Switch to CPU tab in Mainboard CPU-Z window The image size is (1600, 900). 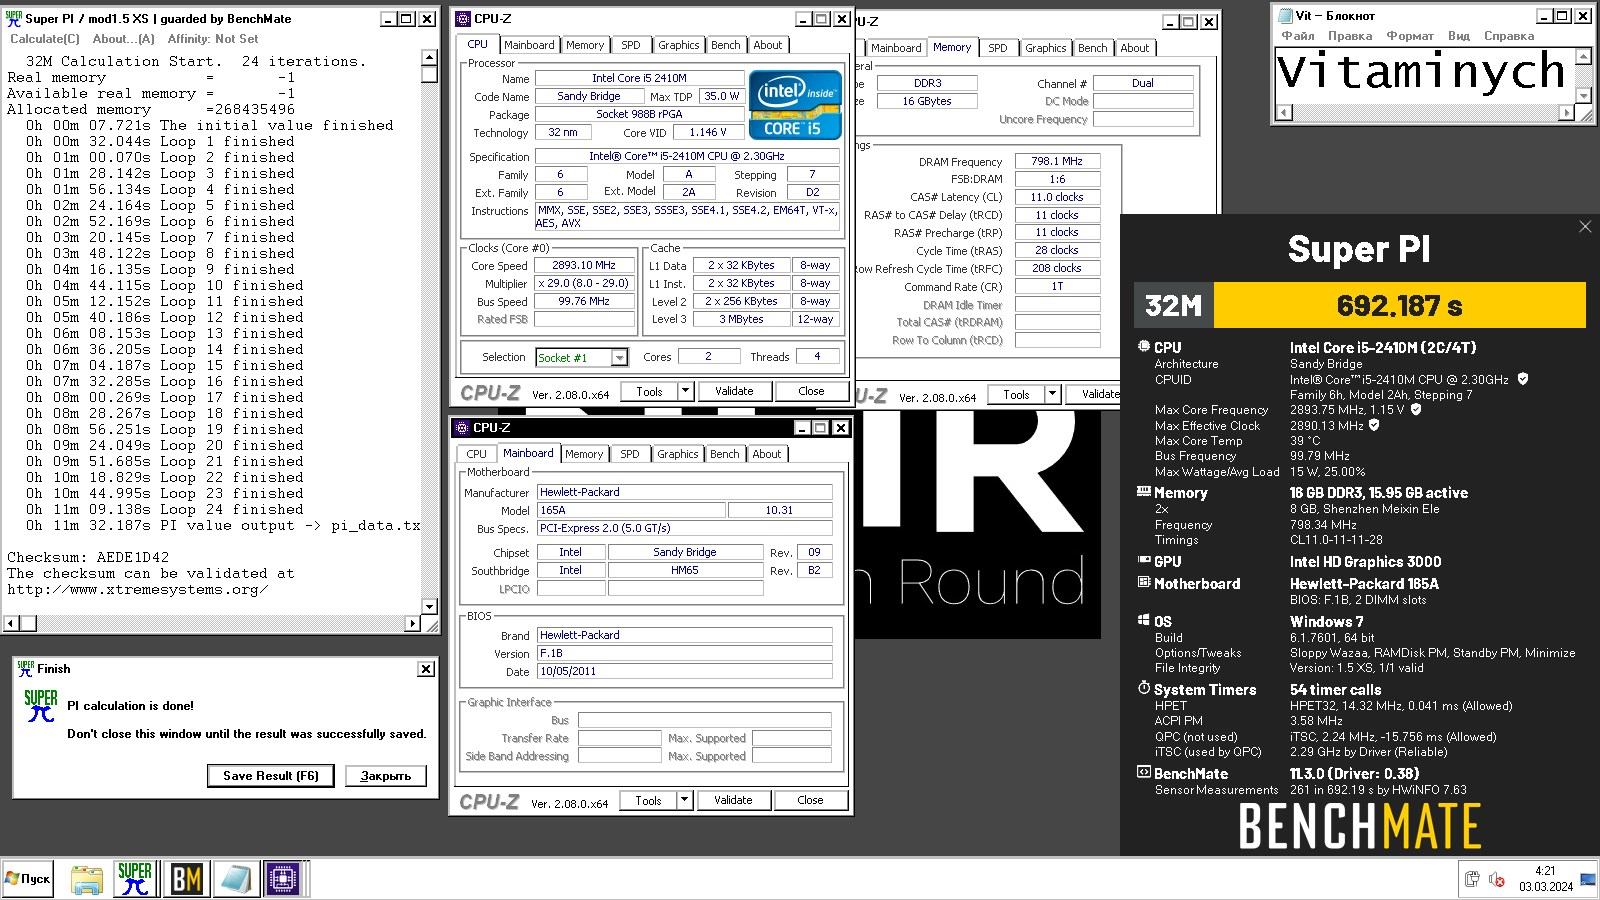pyautogui.click(x=477, y=454)
